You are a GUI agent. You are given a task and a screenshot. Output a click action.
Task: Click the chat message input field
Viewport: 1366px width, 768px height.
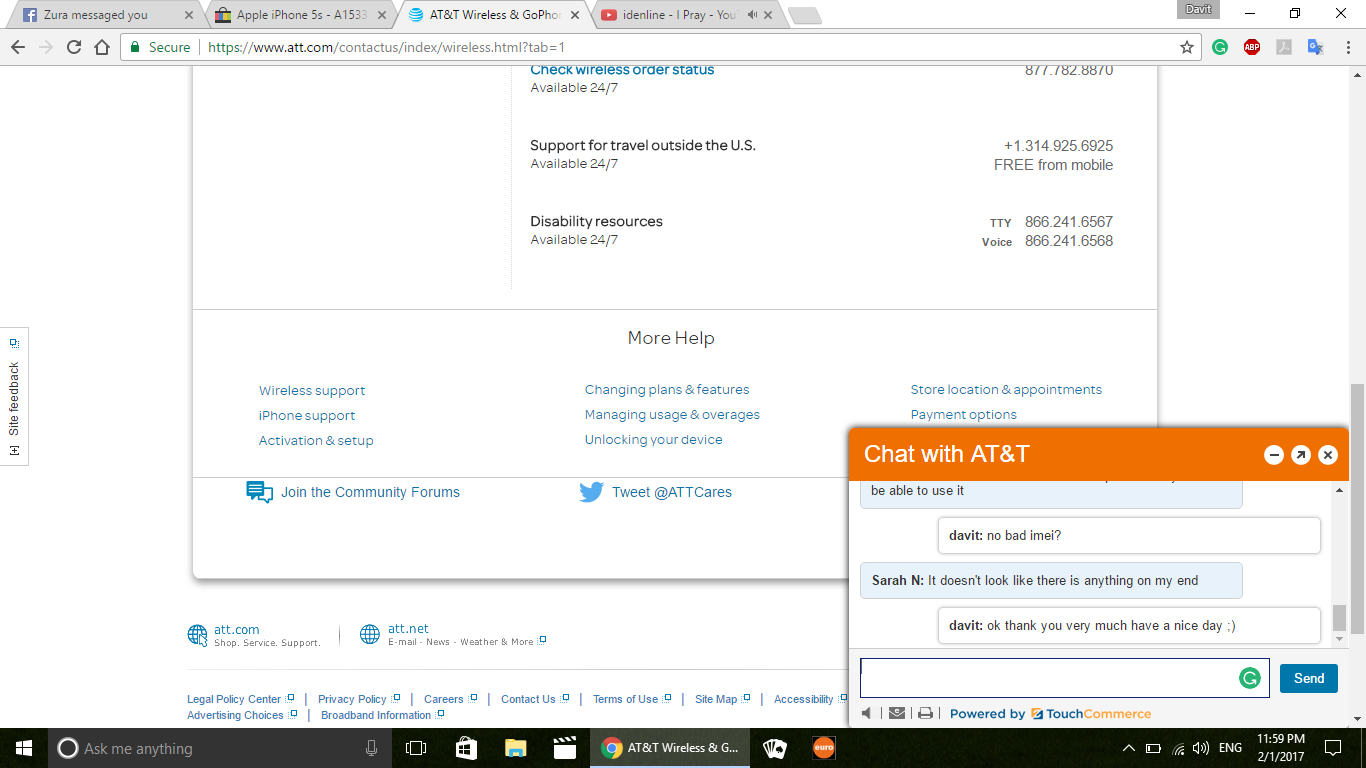click(1065, 678)
